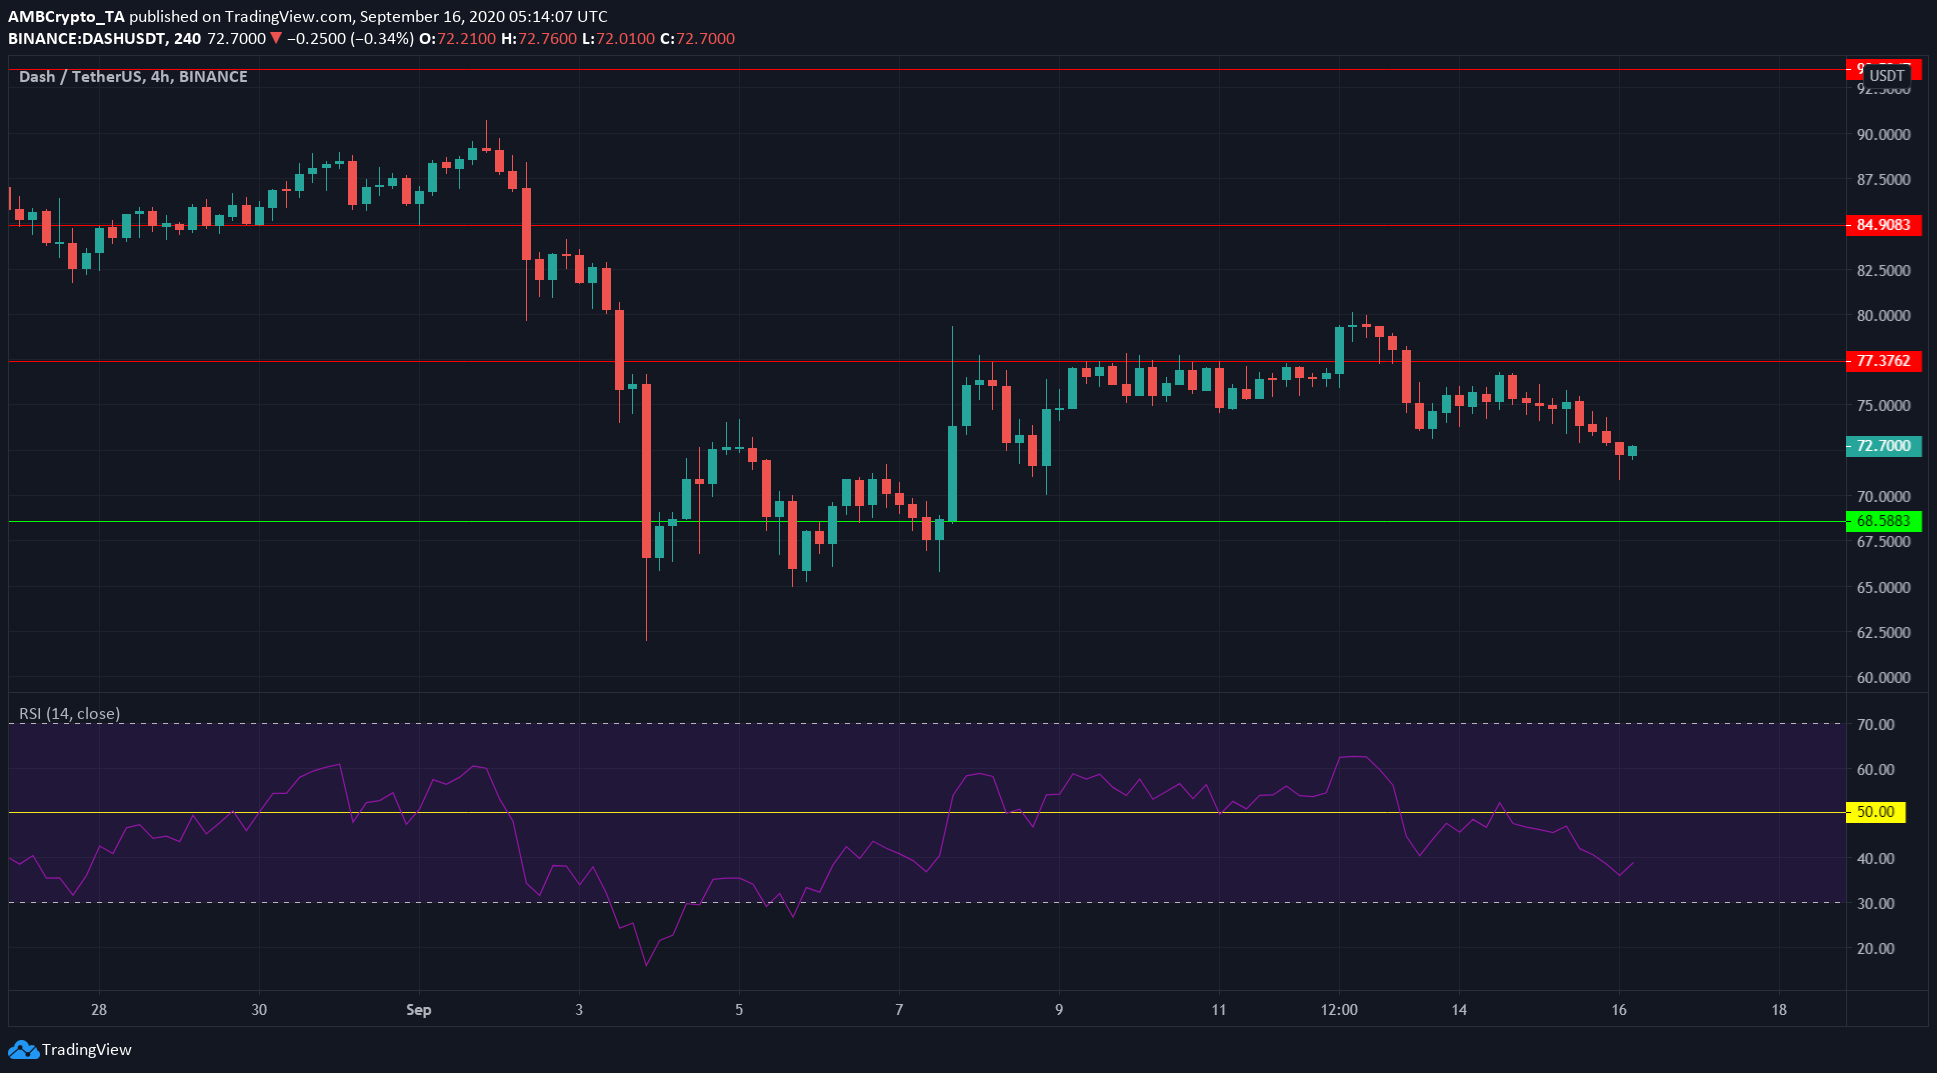Click the 90.0000 price axis tick
Image resolution: width=1937 pixels, height=1073 pixels.
pyautogui.click(x=1883, y=135)
